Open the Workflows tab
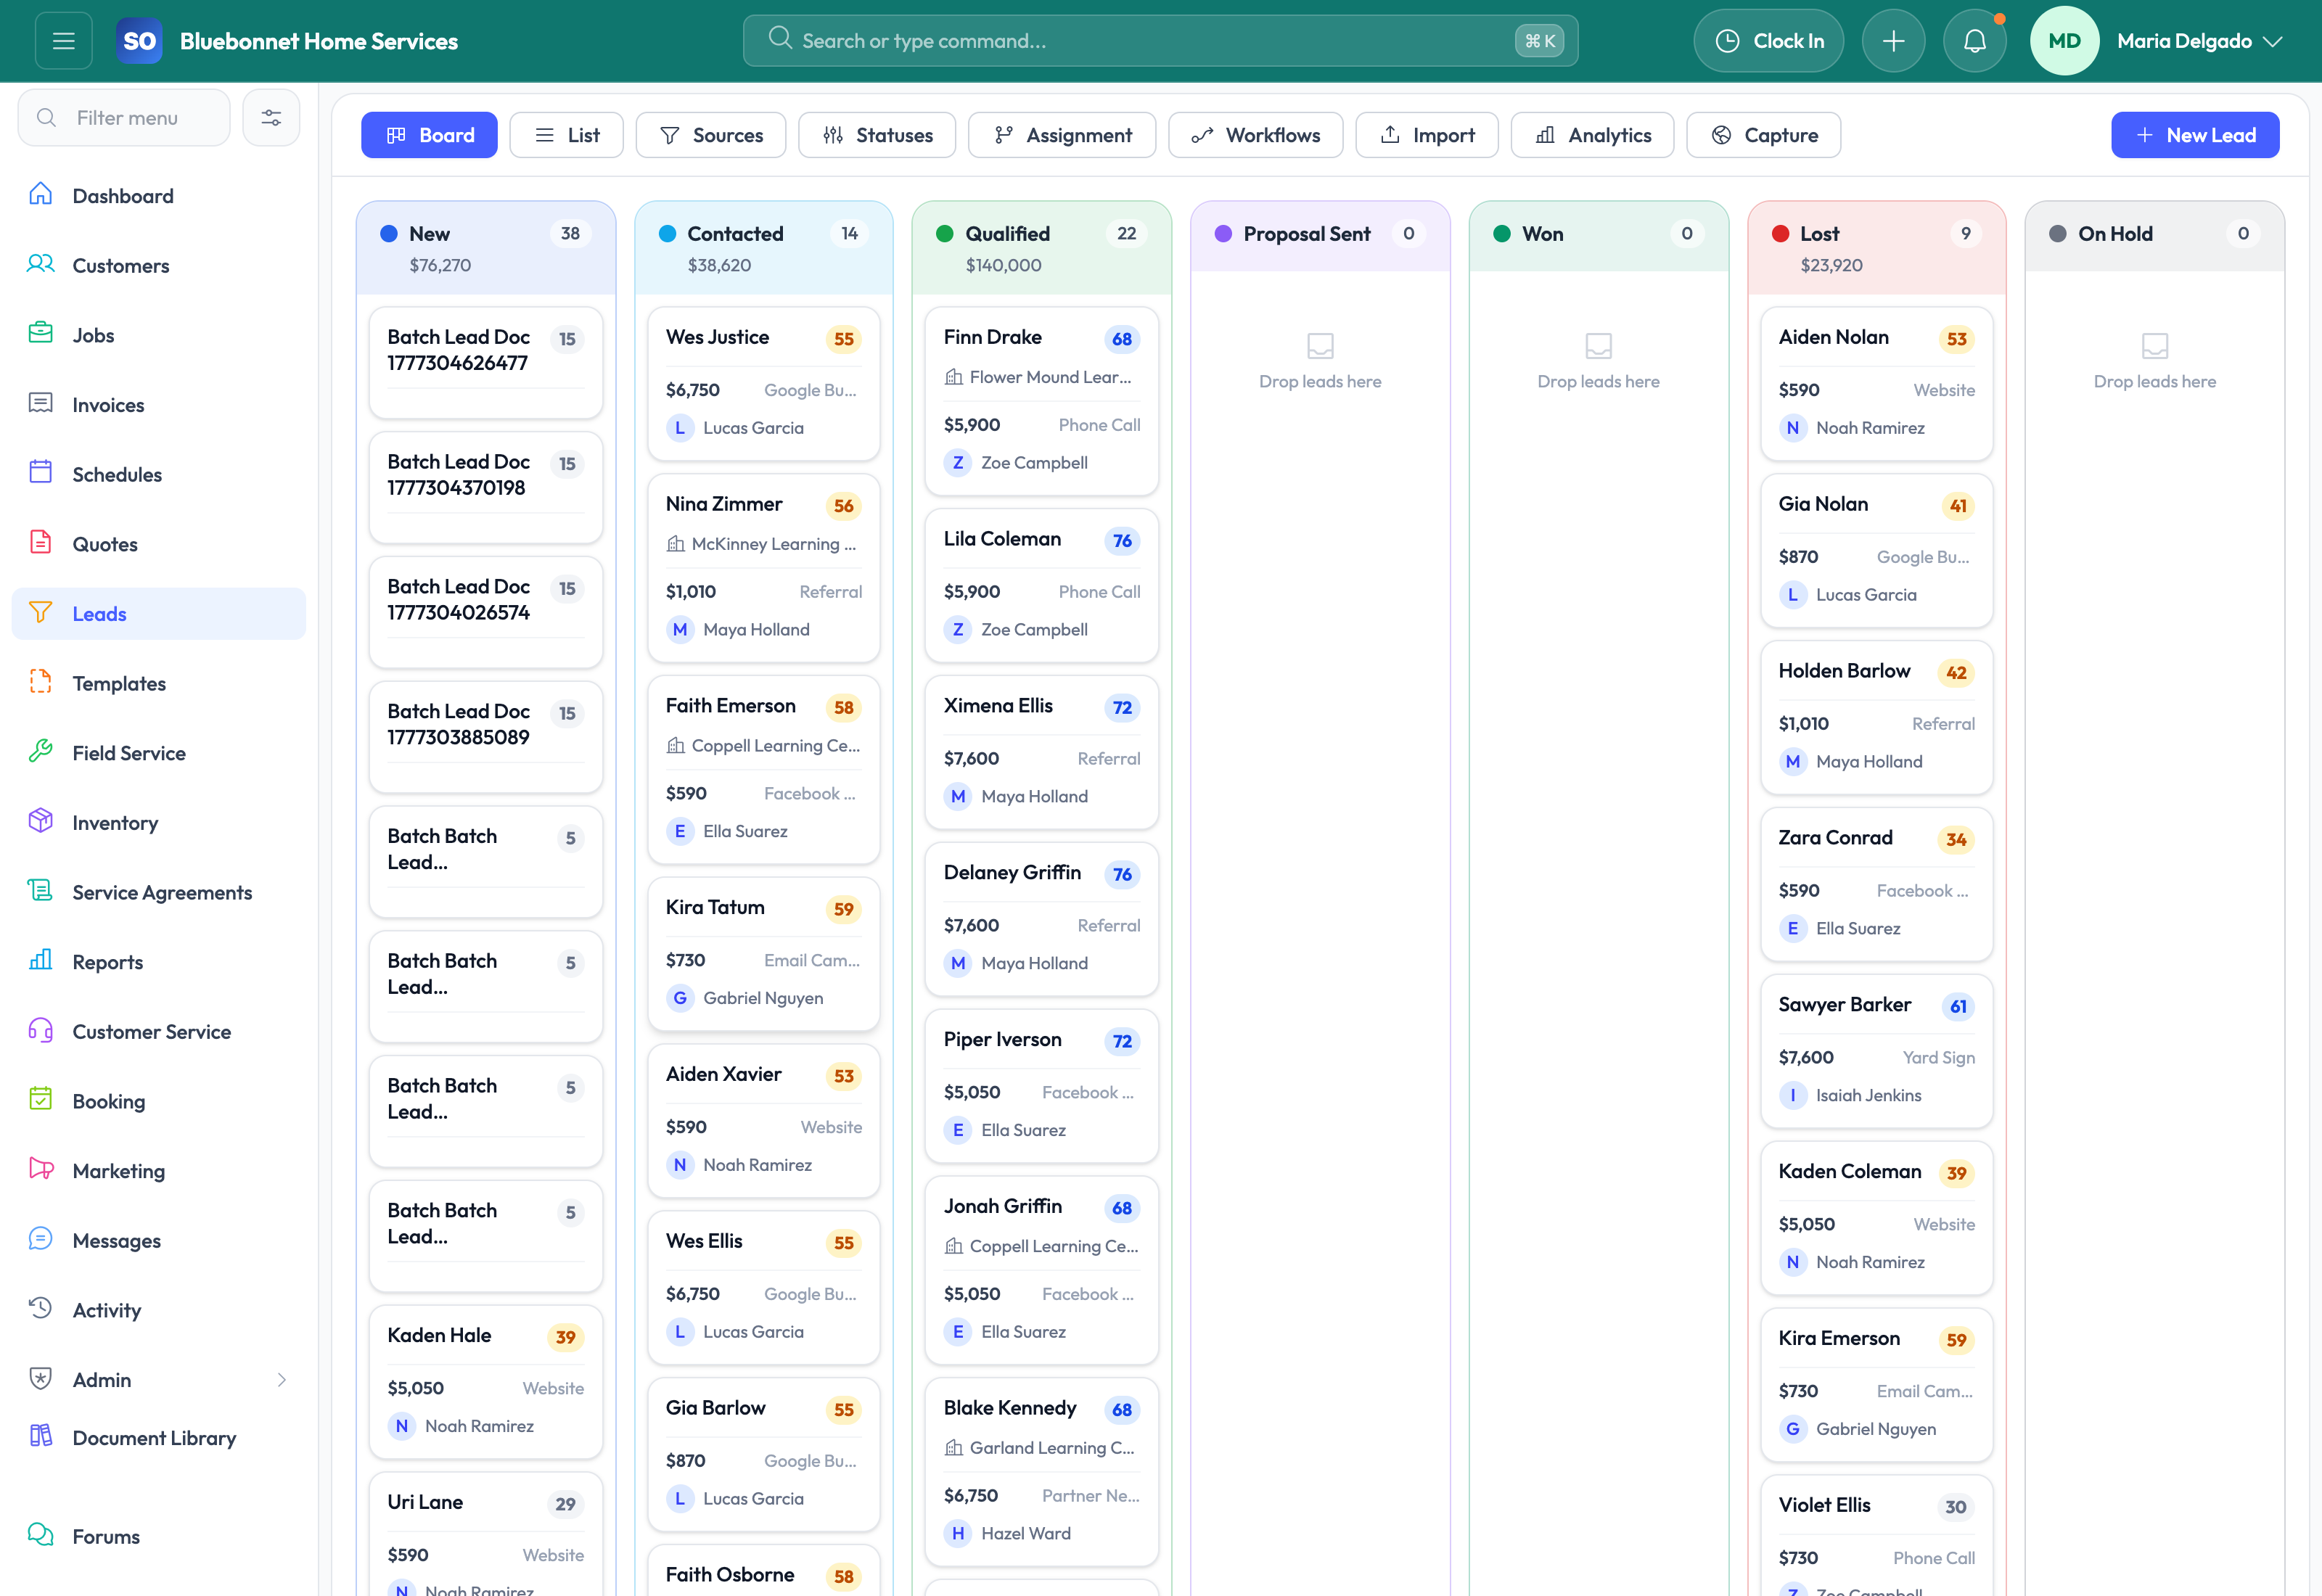2322x1596 pixels. (1255, 135)
